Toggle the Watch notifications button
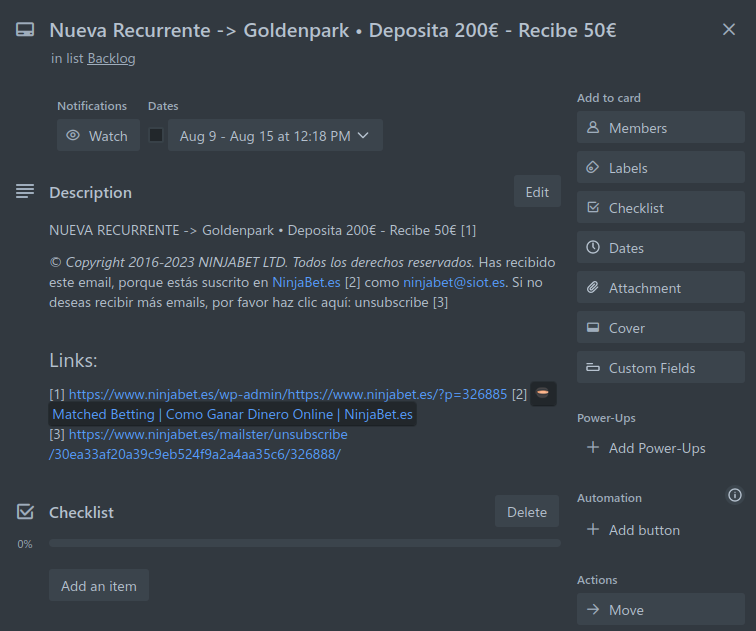The width and height of the screenshot is (756, 631). (x=98, y=135)
